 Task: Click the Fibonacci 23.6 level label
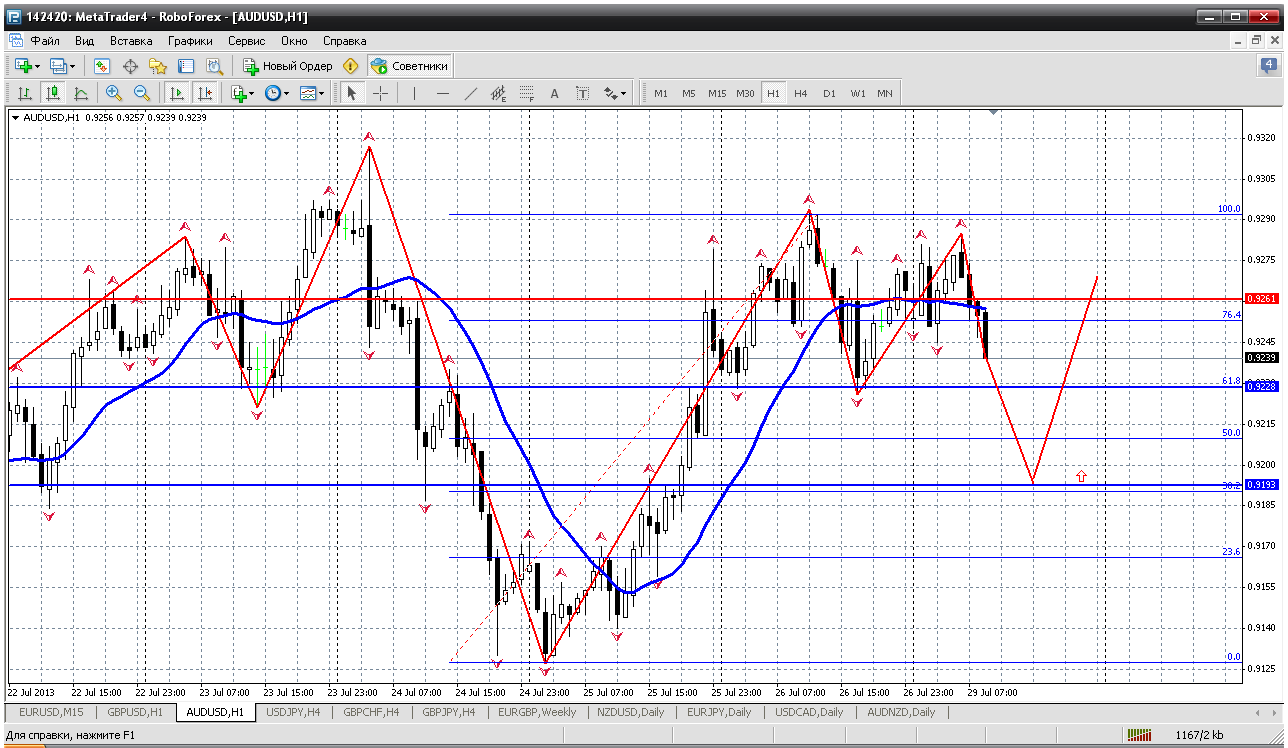pyautogui.click(x=1231, y=551)
